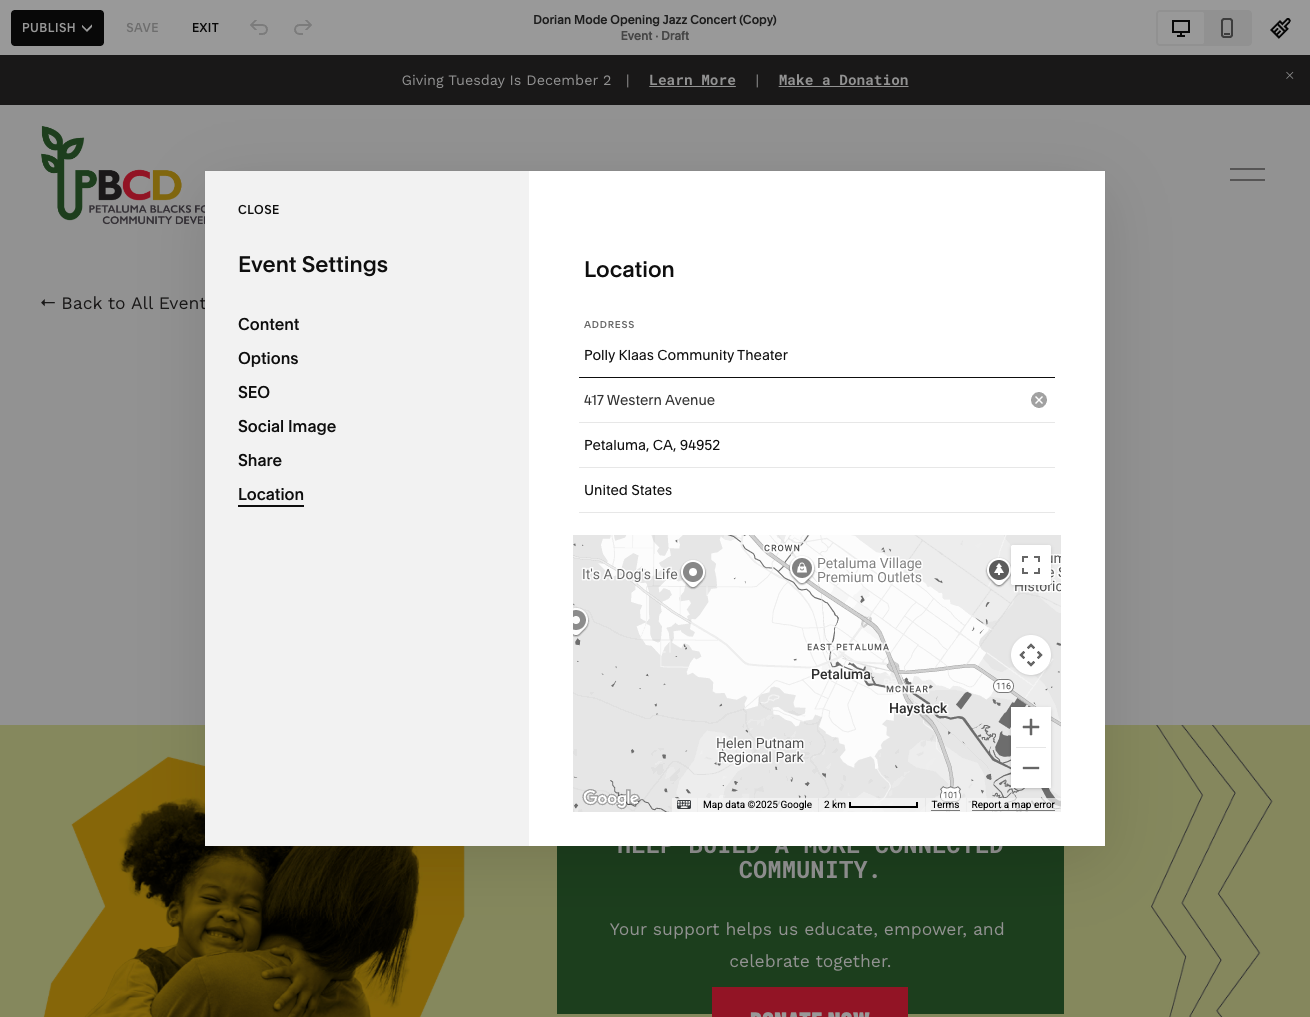Screen dimensions: 1310x1017
Task: Open the Social Image tab
Action: click(287, 426)
